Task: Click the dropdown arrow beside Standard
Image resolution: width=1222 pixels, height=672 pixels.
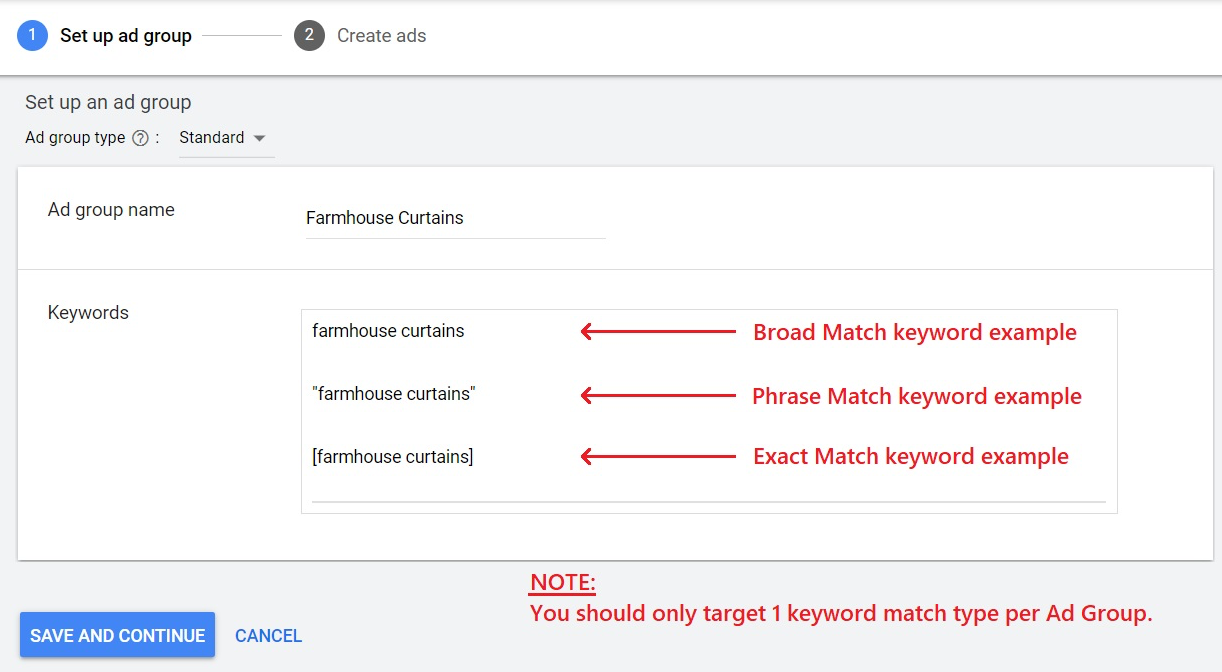Action: point(259,139)
